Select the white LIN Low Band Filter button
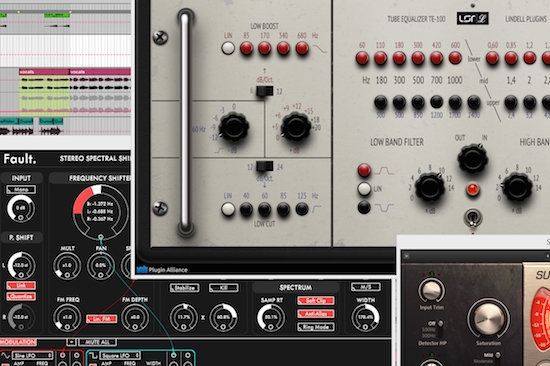This screenshot has height=366, width=550. click(x=364, y=189)
